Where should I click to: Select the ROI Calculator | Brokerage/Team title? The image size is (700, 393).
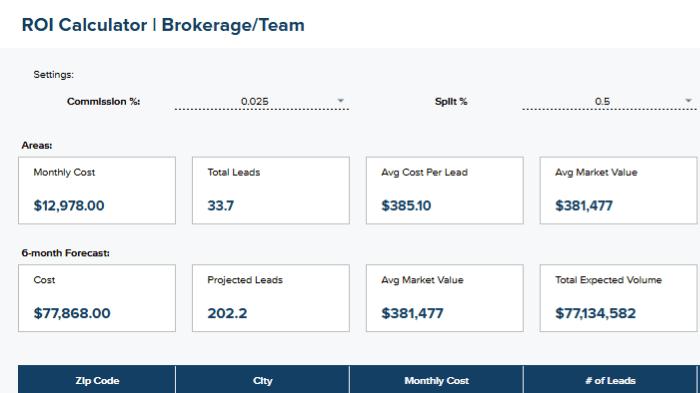(163, 25)
